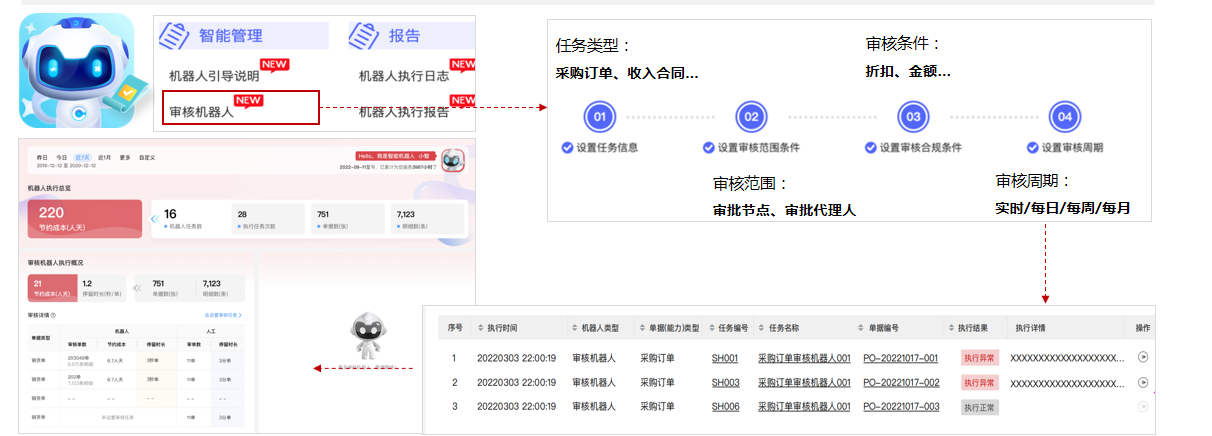Click the 21 节约成本(人天) red card
Screen dimensions: 1212x436
click(53, 288)
